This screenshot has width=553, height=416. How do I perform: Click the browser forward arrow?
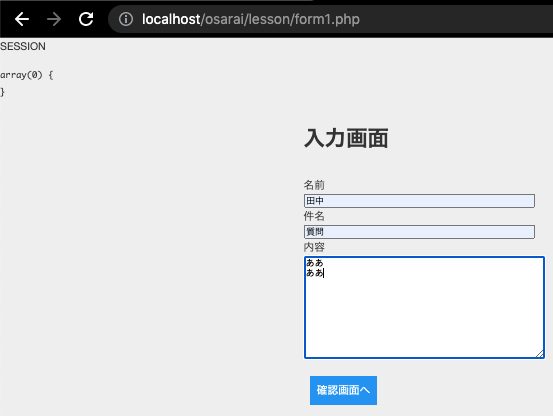[54, 19]
